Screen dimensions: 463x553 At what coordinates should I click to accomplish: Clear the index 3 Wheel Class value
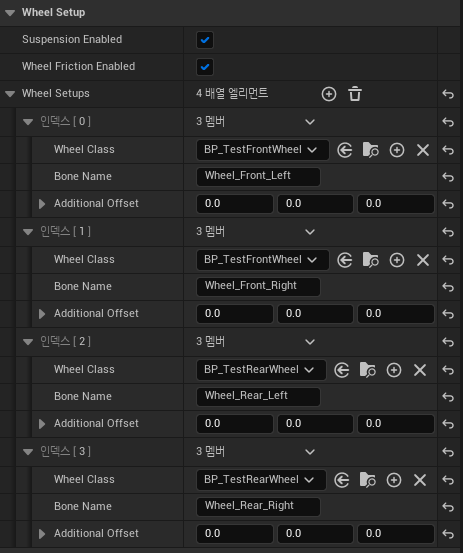pos(420,480)
